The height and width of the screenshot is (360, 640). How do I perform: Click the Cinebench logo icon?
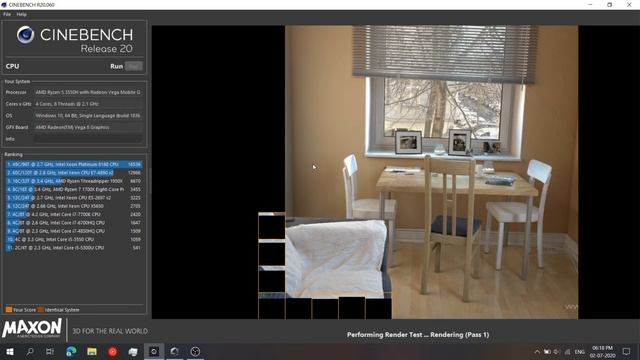pyautogui.click(x=25, y=35)
